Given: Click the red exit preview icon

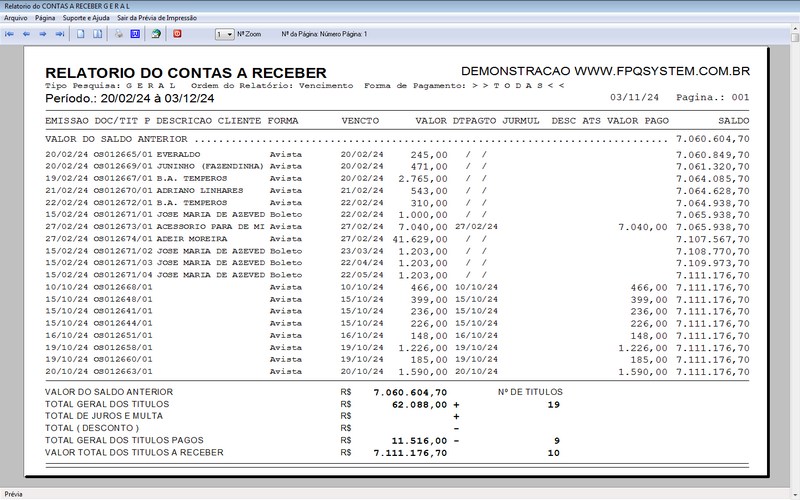Looking at the screenshot, I should click(x=178, y=34).
